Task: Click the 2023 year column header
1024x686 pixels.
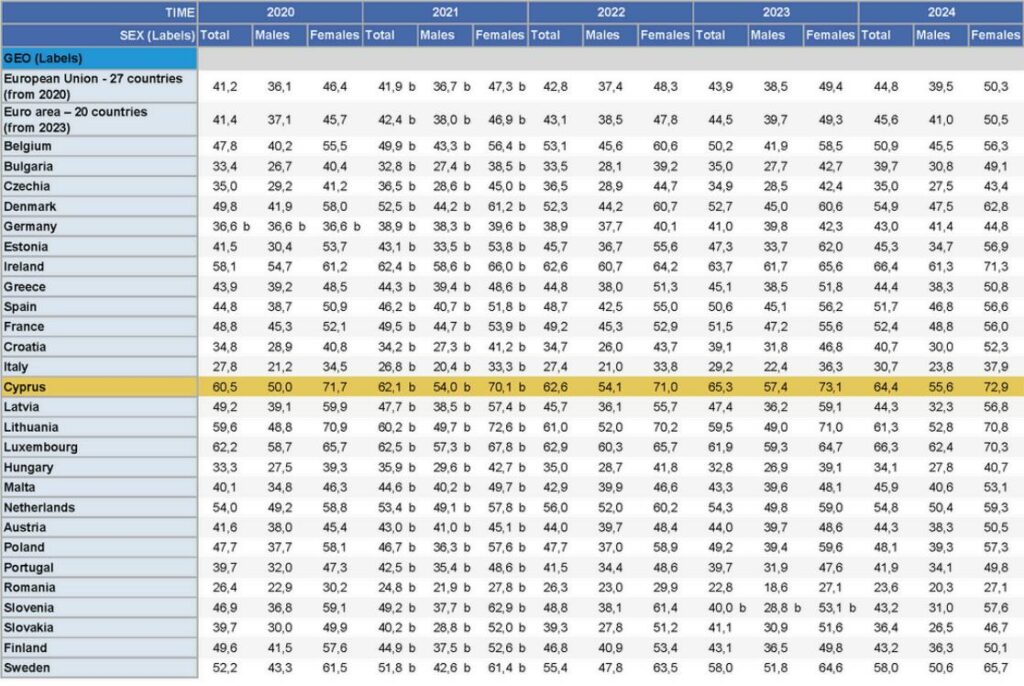Action: coord(776,12)
